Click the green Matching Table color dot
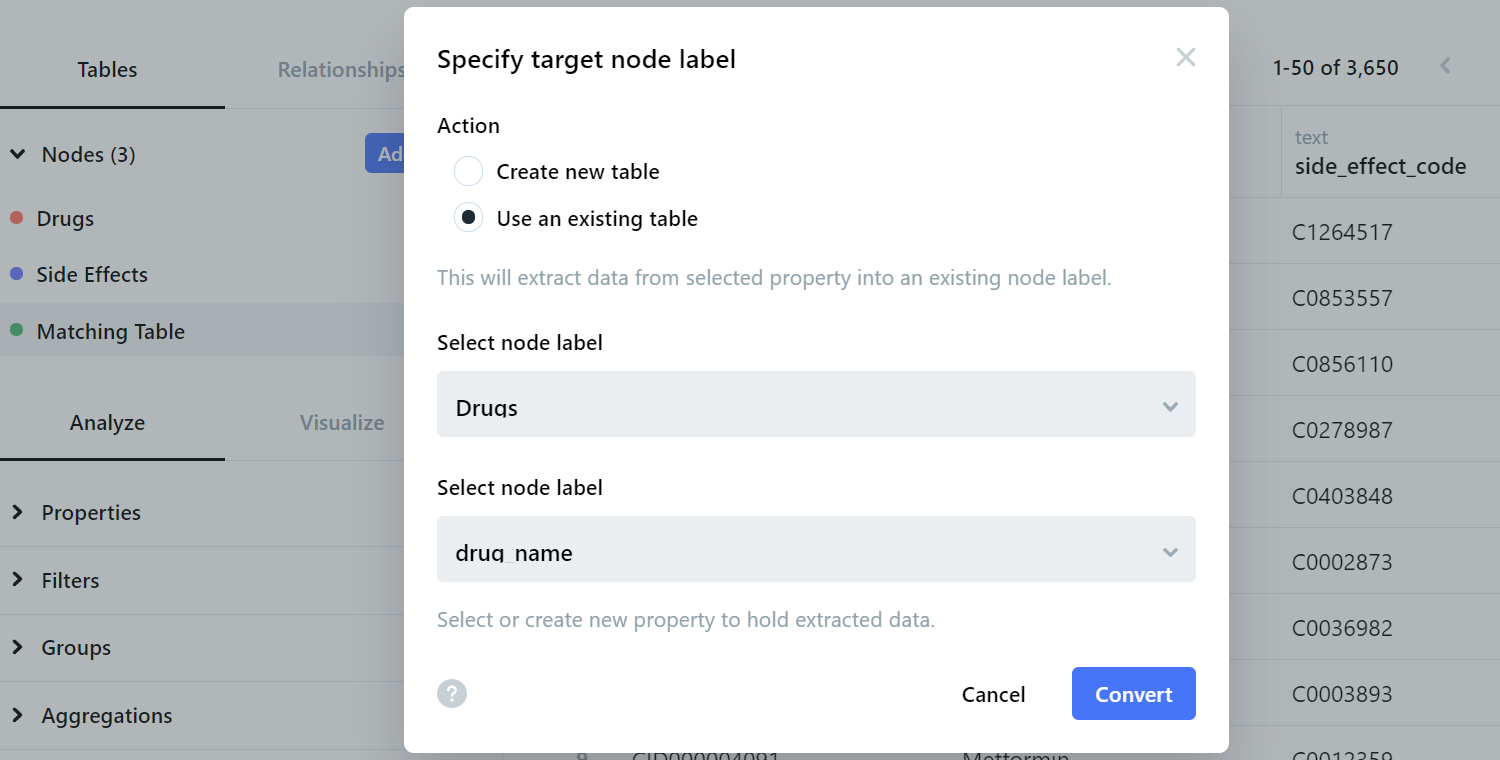 pos(16,330)
